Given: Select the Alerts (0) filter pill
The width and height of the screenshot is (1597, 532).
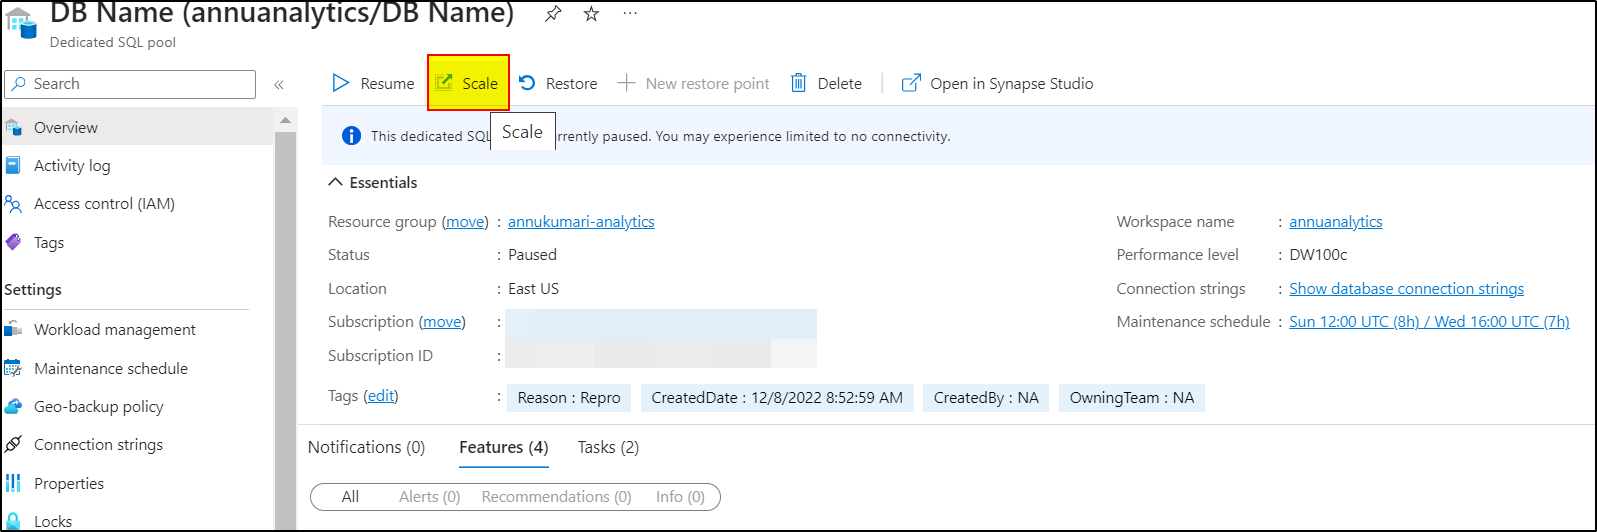Looking at the screenshot, I should click(x=429, y=497).
